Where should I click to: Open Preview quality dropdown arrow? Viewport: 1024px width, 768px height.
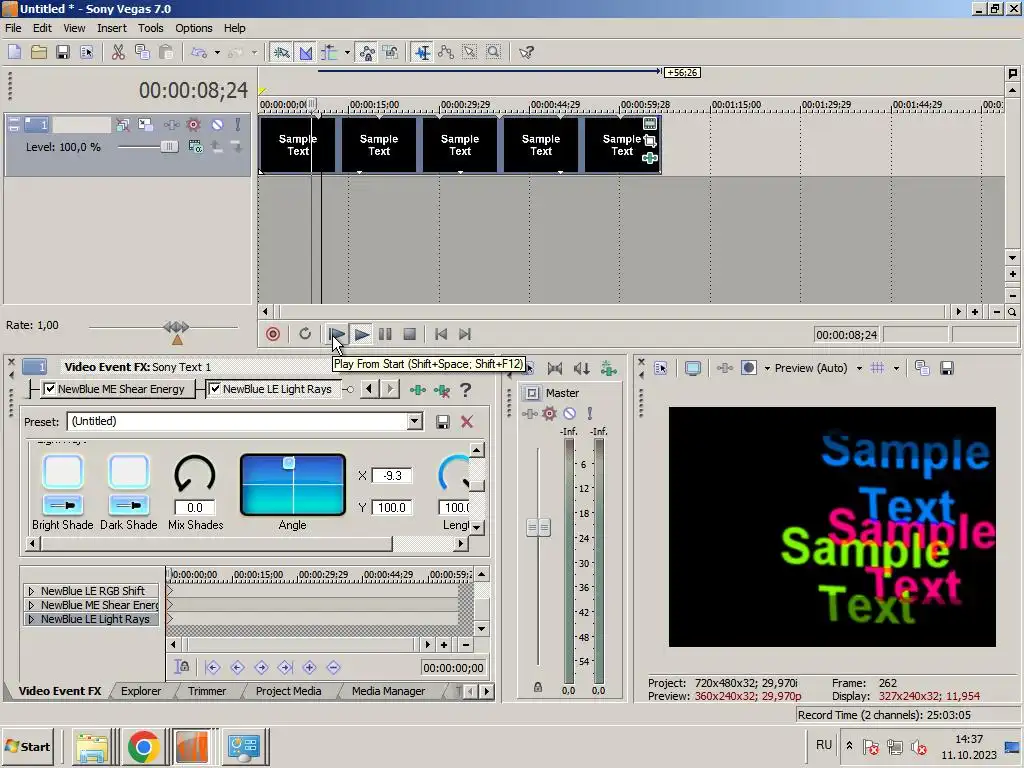coord(859,368)
